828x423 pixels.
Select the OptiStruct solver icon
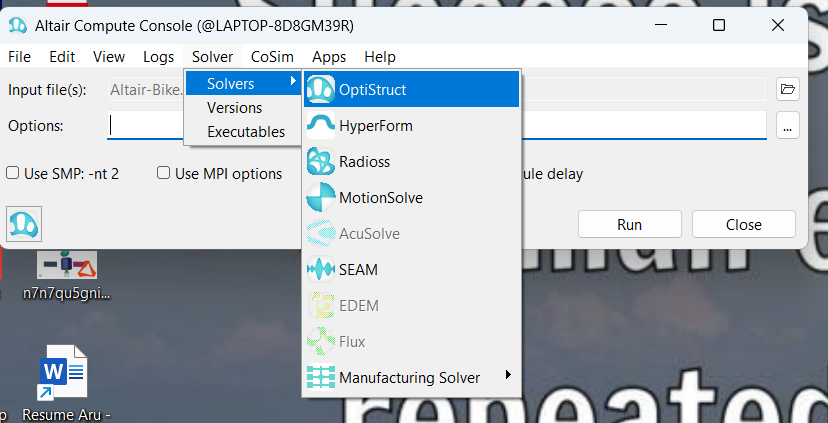(x=321, y=89)
